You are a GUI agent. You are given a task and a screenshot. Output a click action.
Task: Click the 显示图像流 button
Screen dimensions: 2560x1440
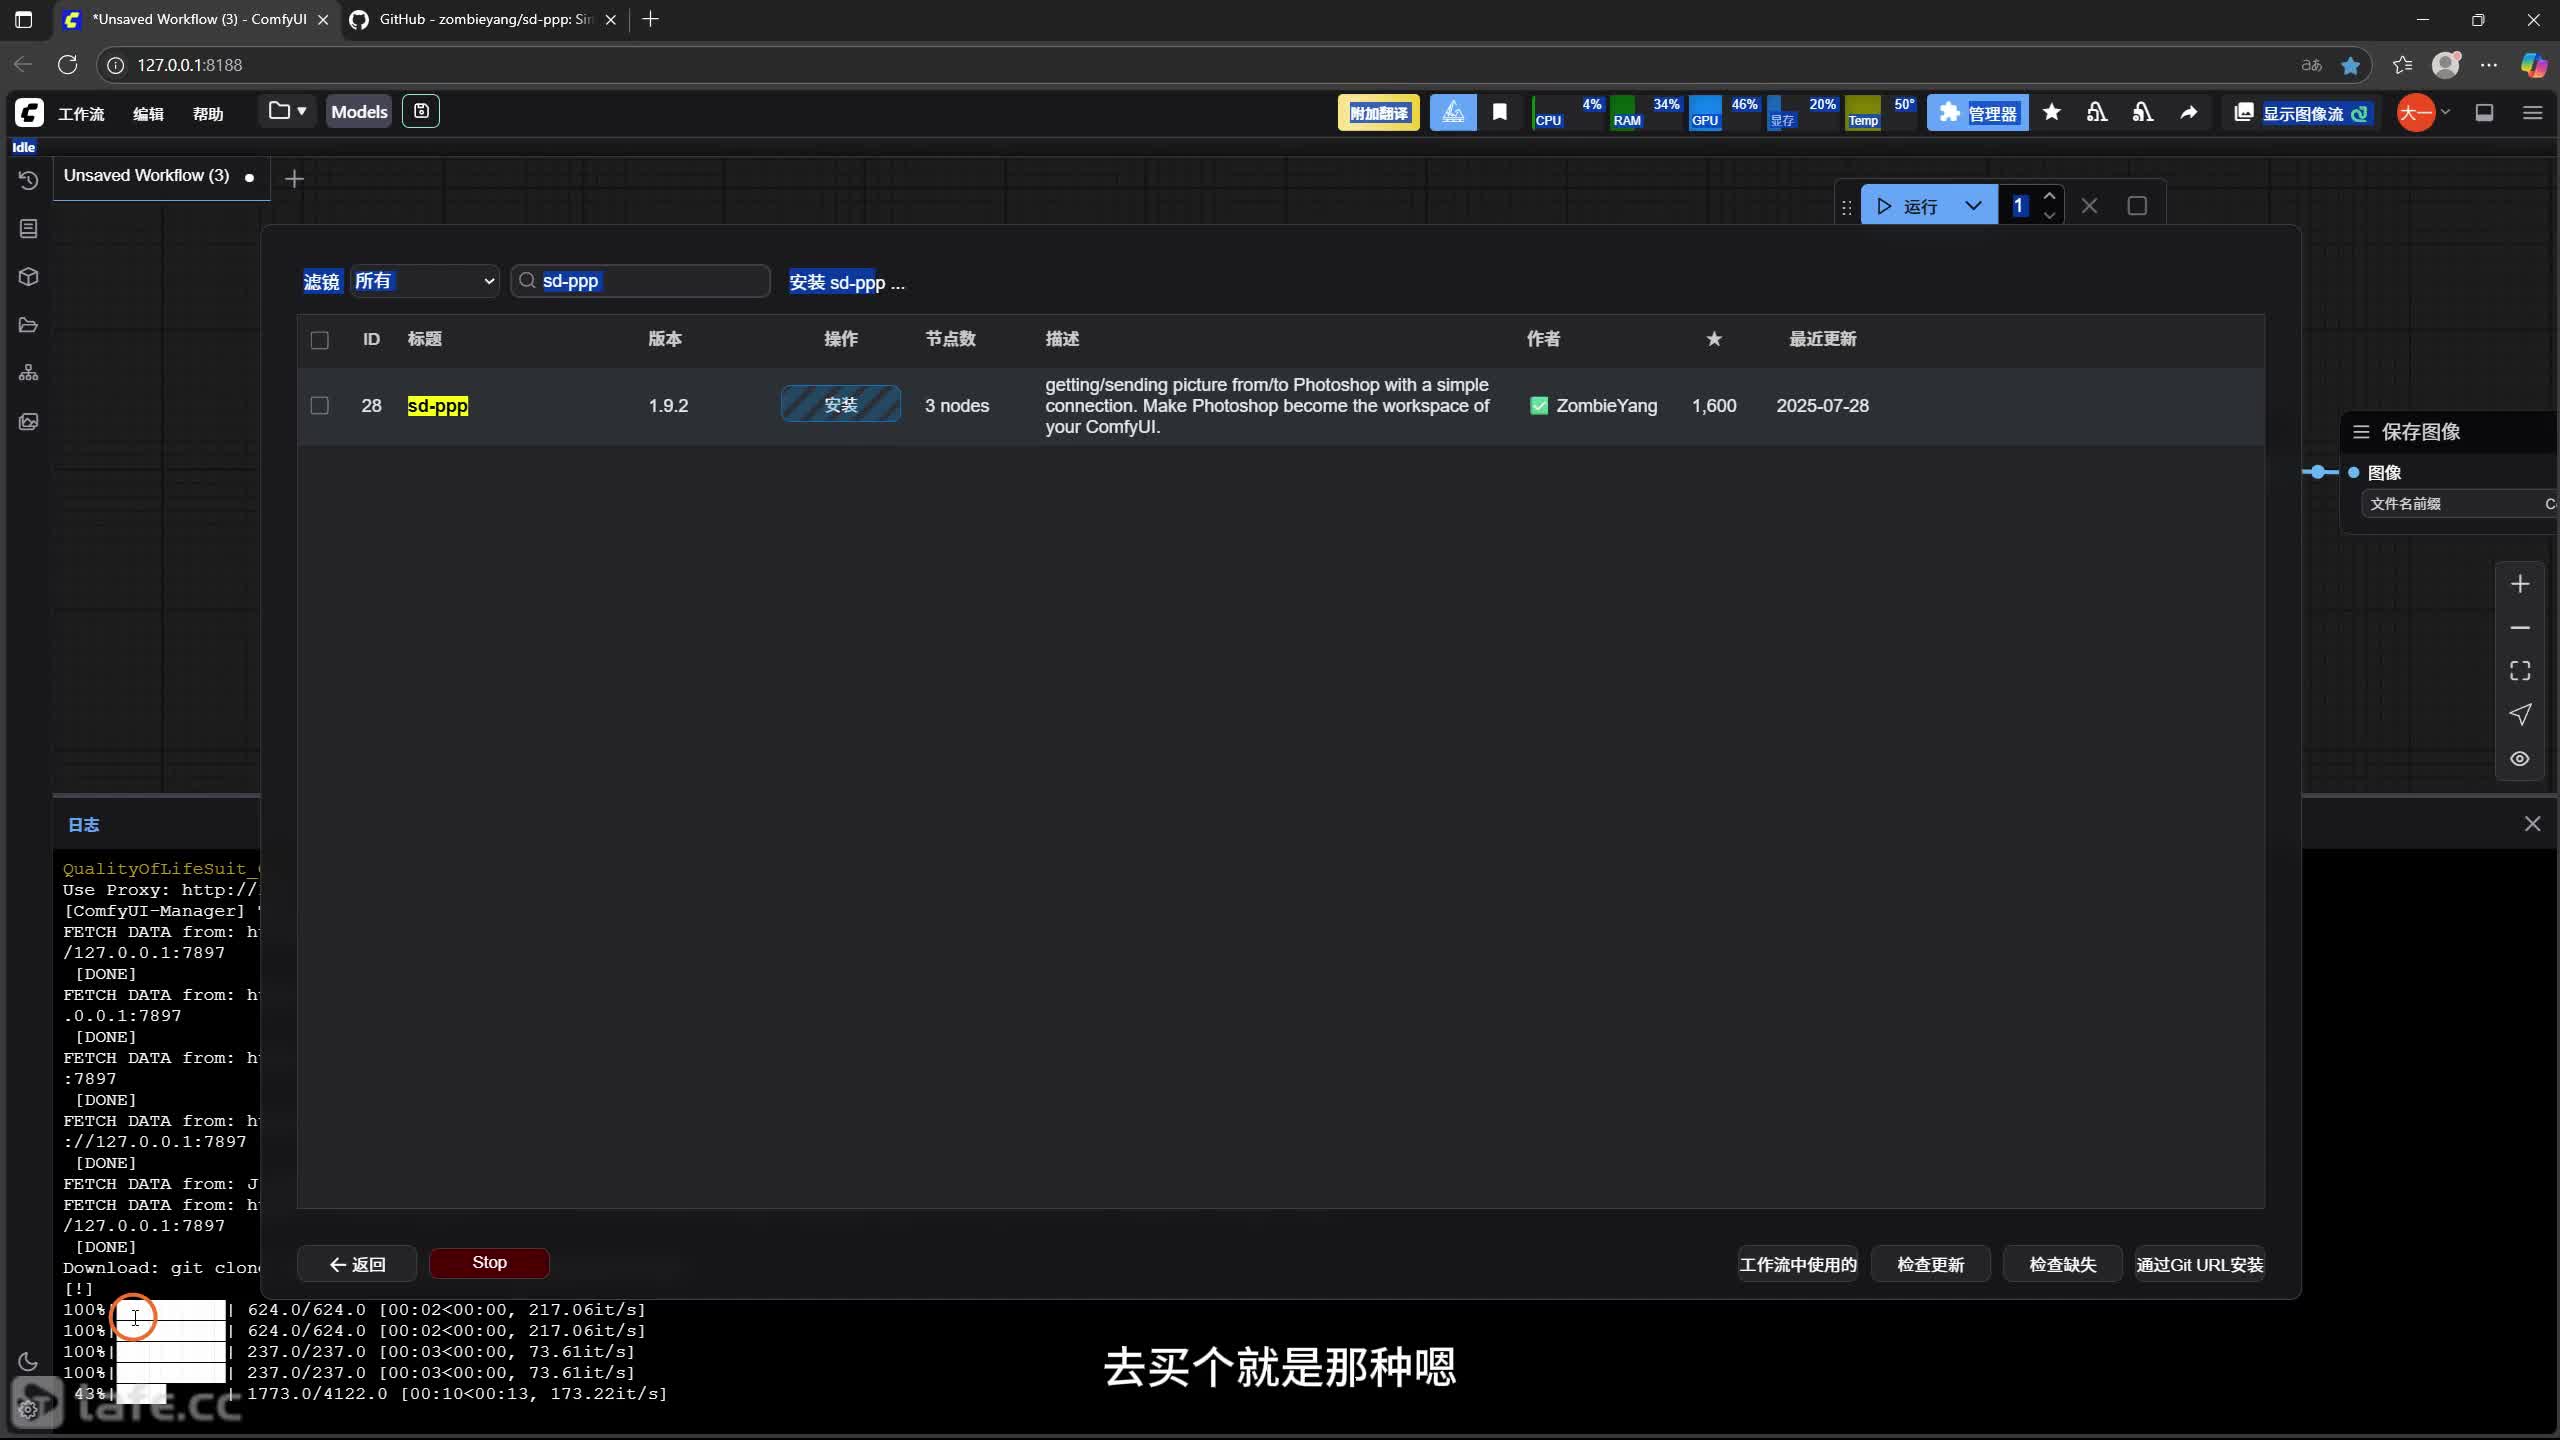point(2302,113)
